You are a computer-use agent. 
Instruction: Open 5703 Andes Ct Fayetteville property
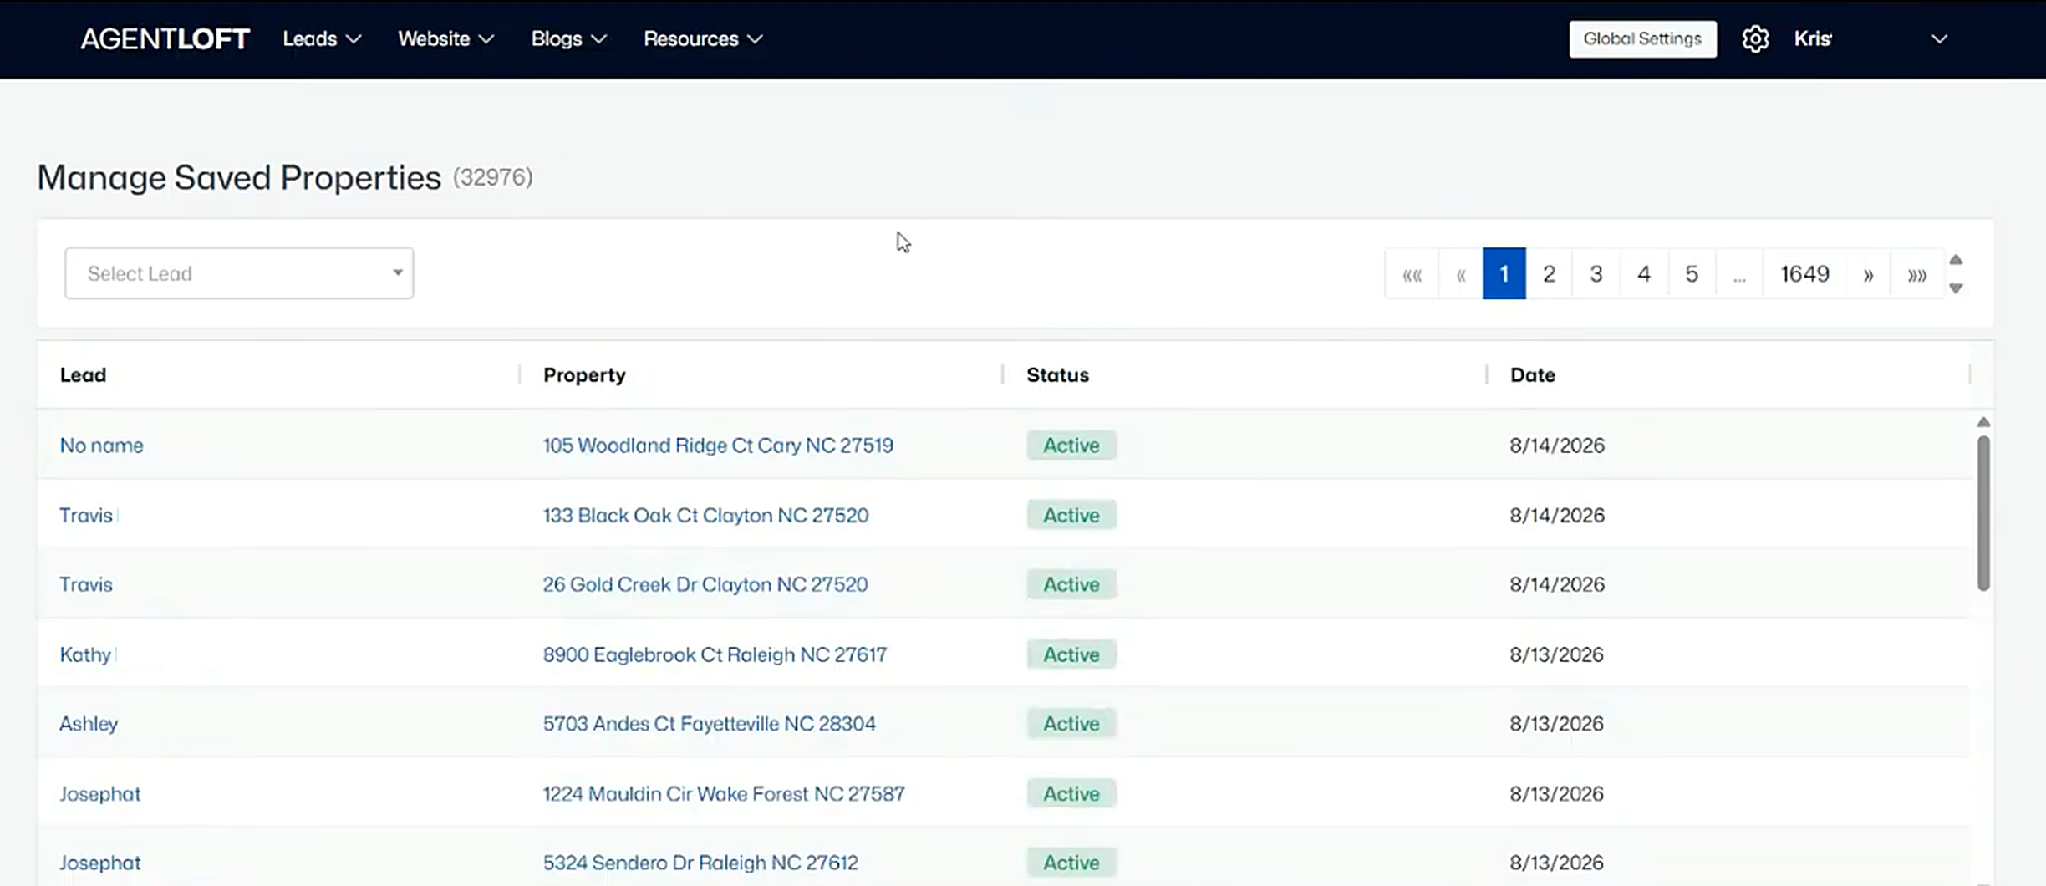pyautogui.click(x=709, y=723)
